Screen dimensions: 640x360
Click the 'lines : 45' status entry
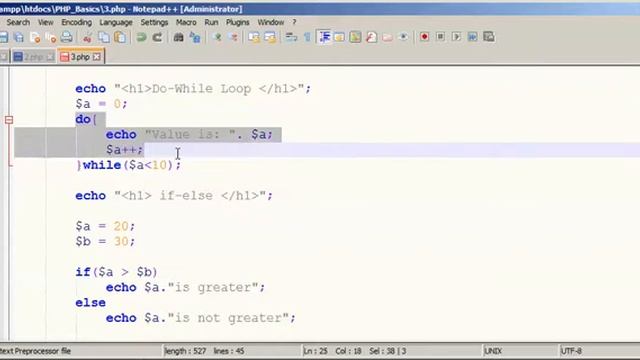click(229, 351)
